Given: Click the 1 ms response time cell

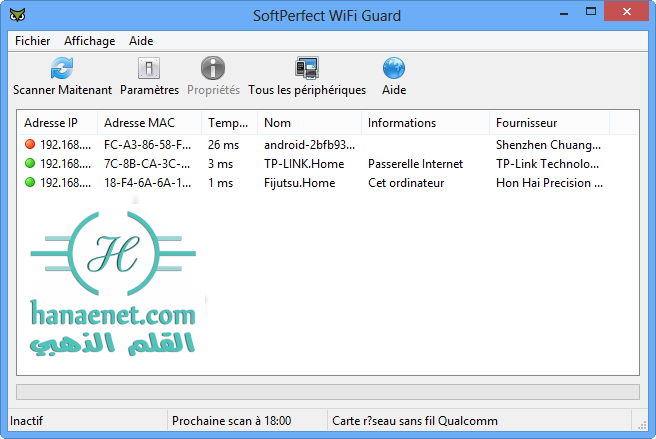Looking at the screenshot, I should pyautogui.click(x=220, y=183).
